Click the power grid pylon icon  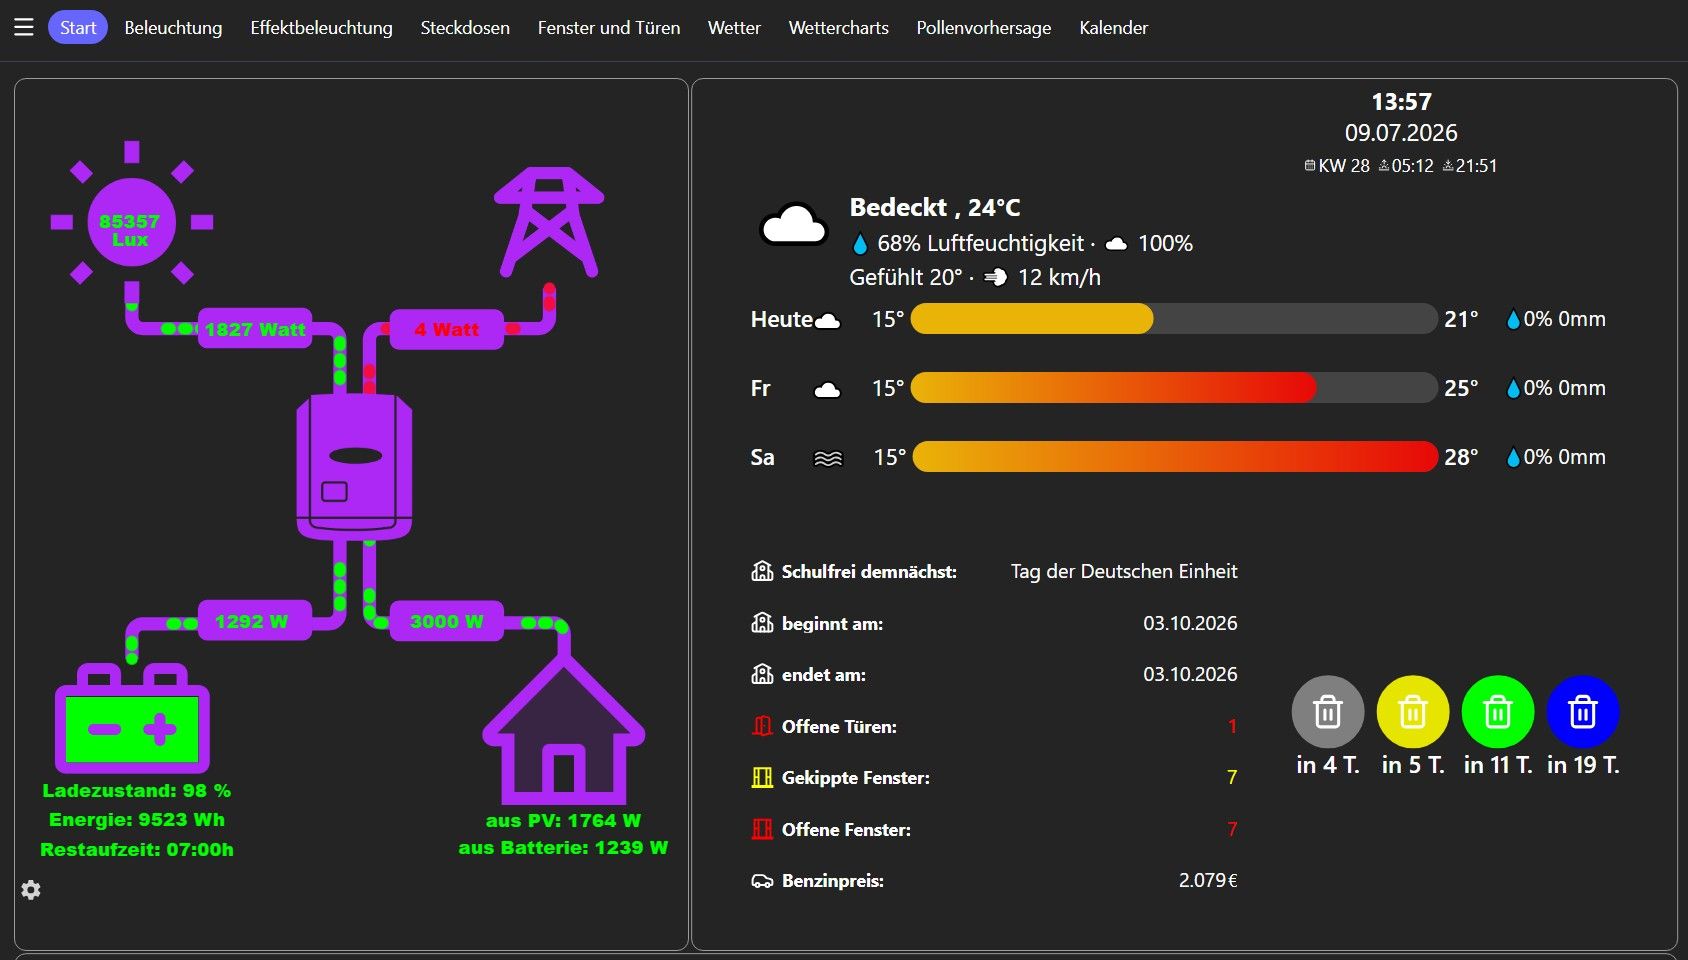549,222
